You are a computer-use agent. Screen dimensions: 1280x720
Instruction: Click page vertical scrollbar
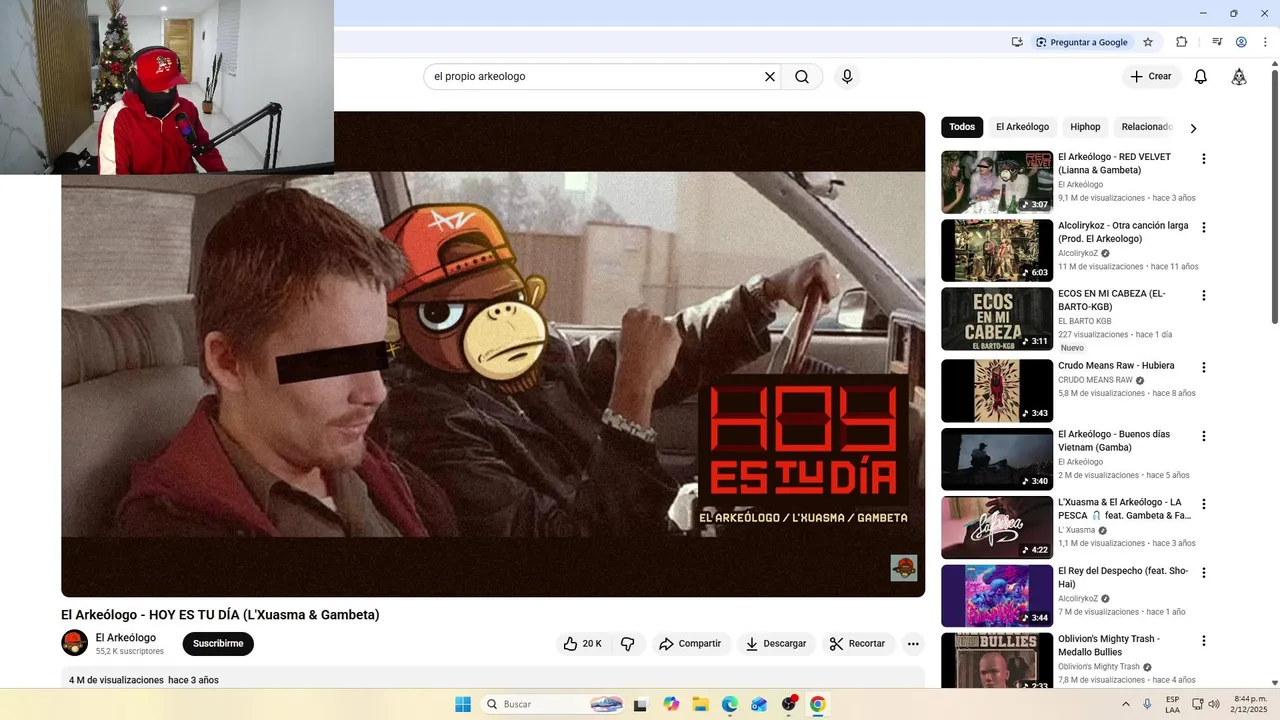1274,195
